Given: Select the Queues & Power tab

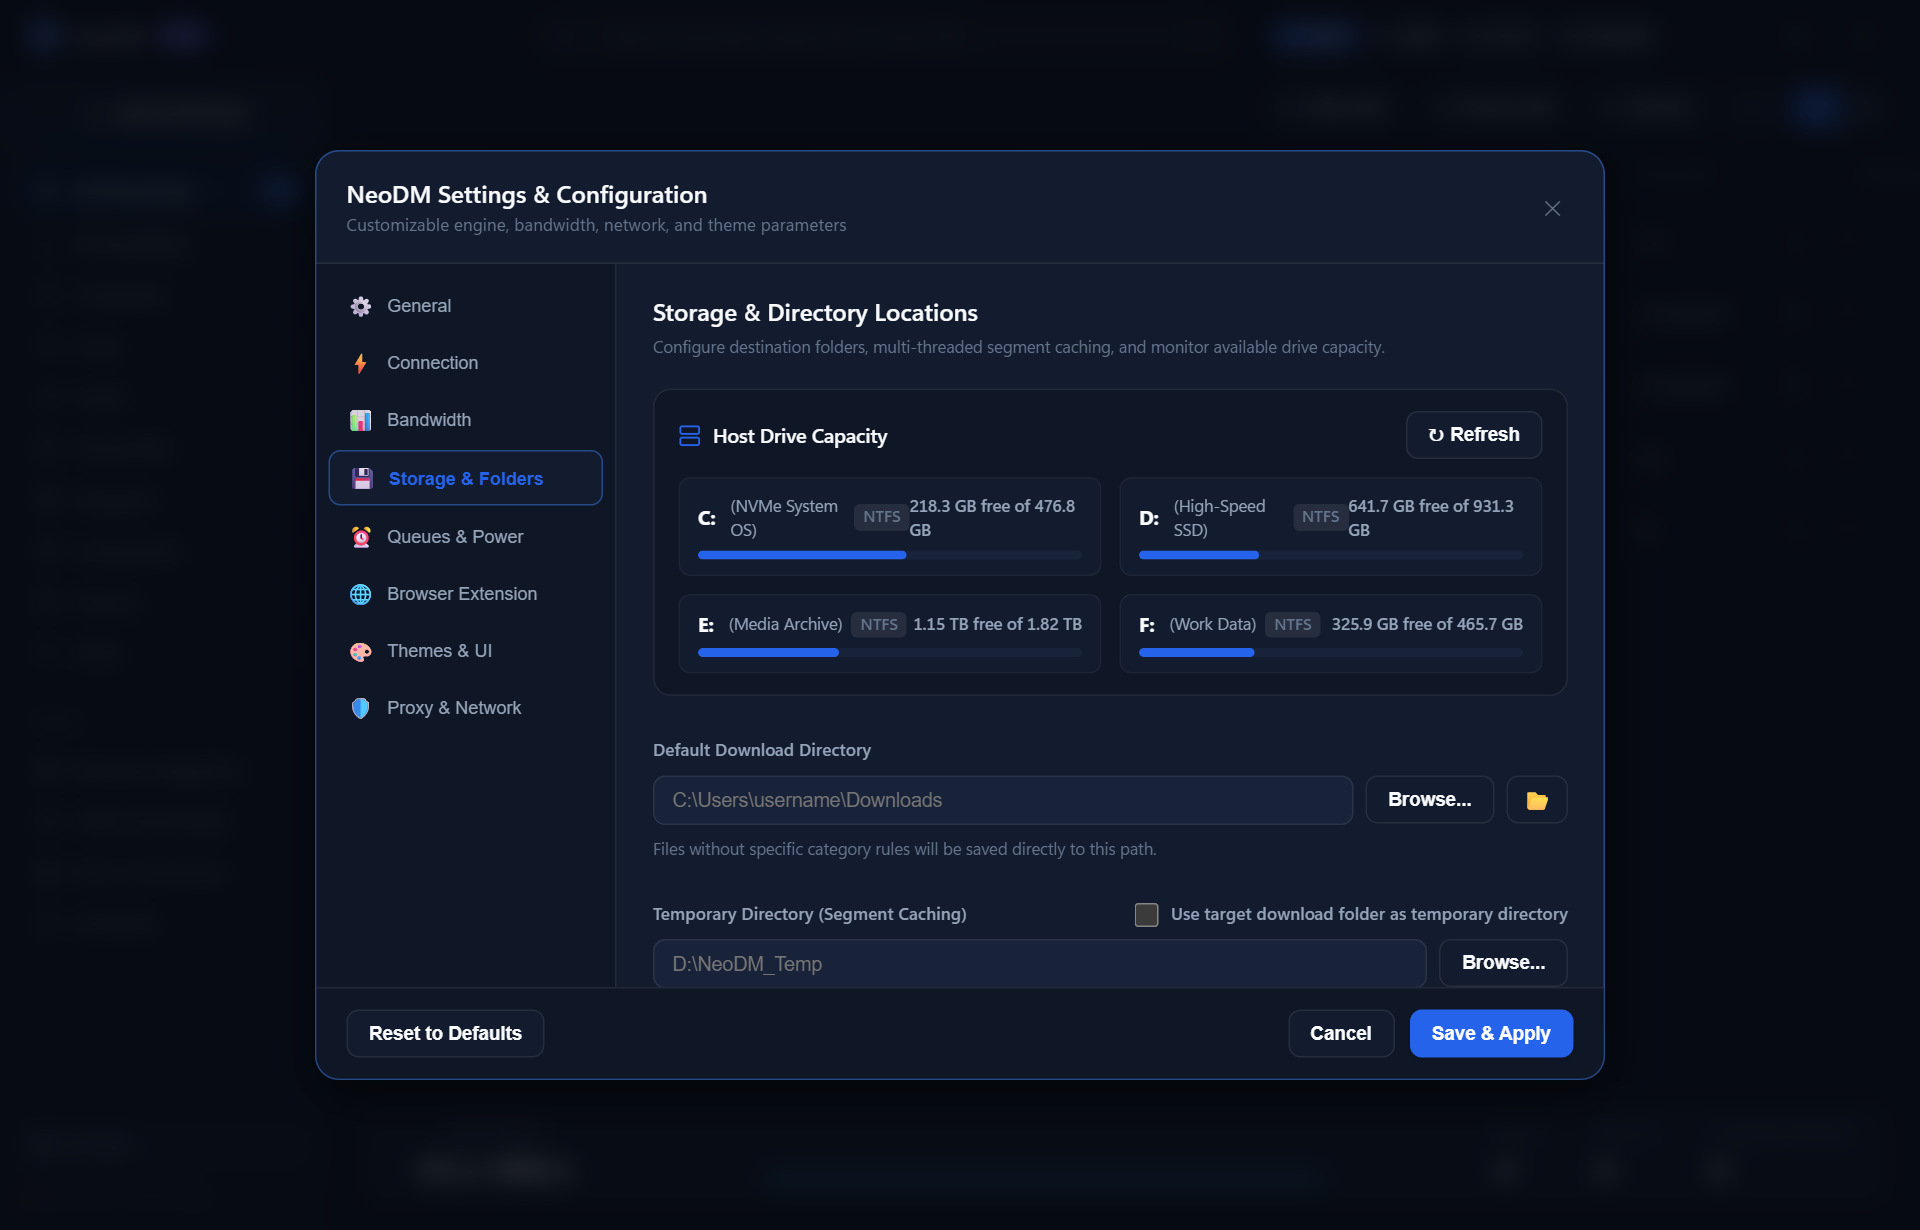Looking at the screenshot, I should (465, 537).
